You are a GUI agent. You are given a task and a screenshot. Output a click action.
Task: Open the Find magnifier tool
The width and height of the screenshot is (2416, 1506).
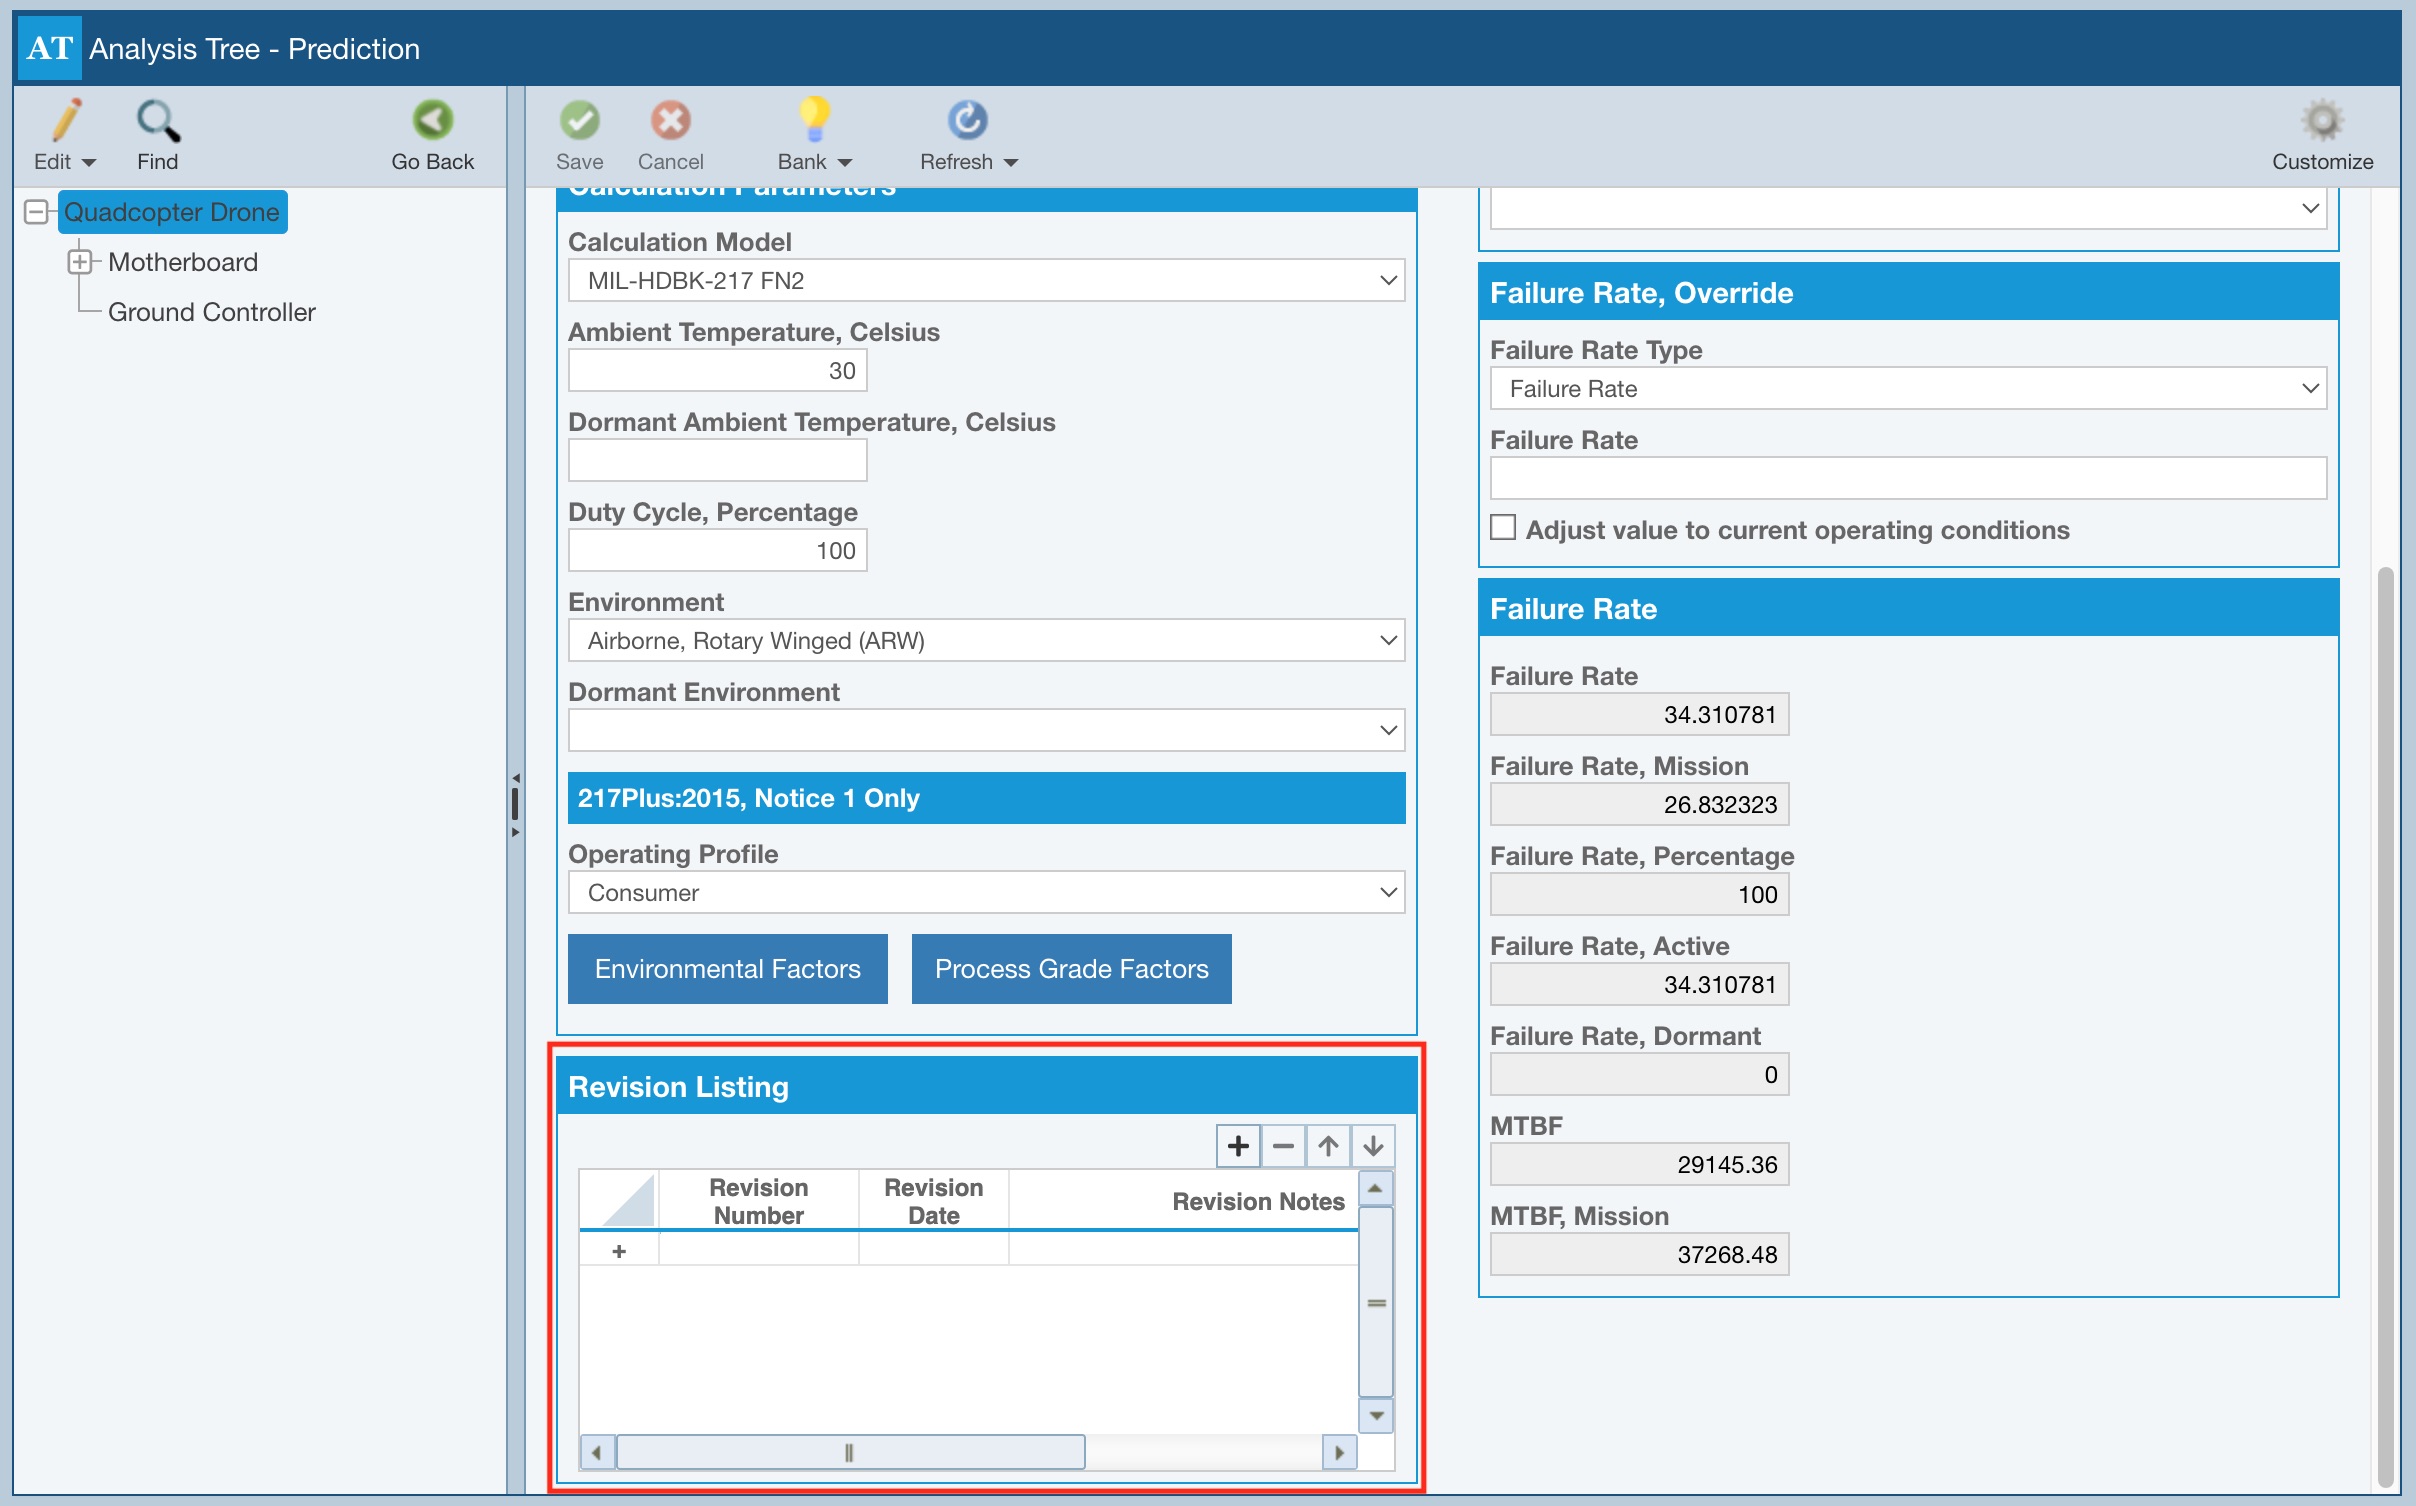158,122
